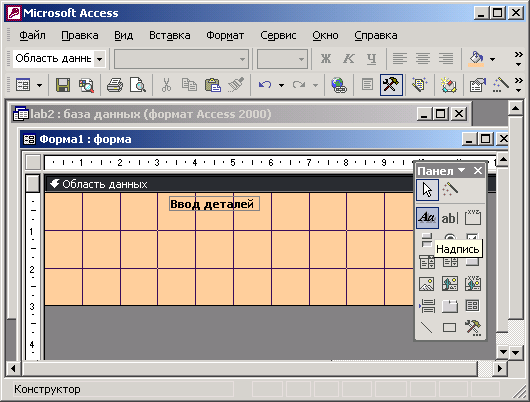Toggle align right text button
The width and height of the screenshot is (530, 402).
click(446, 59)
